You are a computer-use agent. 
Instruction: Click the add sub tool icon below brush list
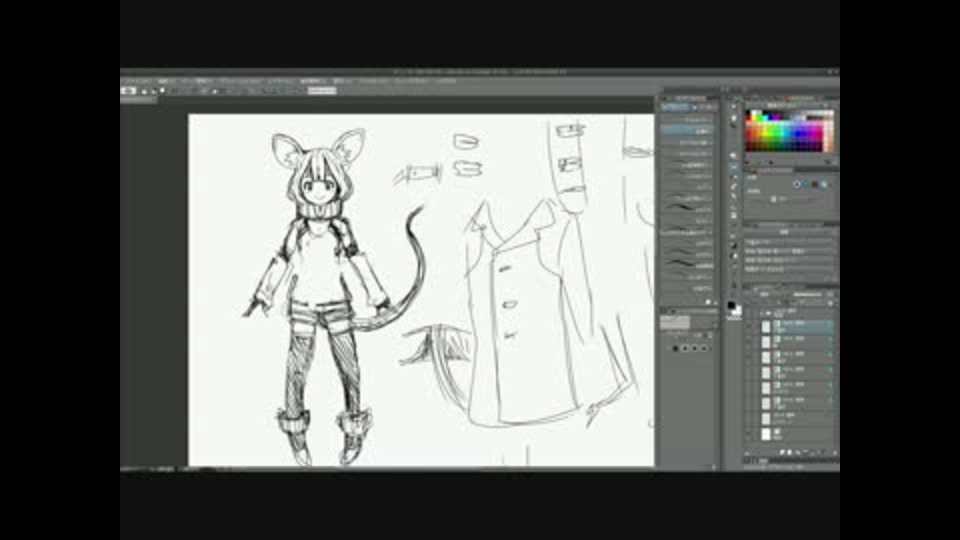tap(708, 302)
